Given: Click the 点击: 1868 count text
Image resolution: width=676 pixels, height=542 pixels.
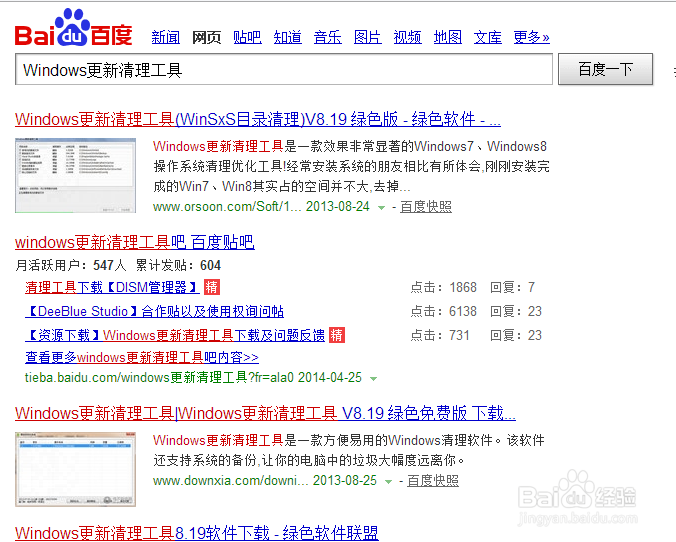Looking at the screenshot, I should pyautogui.click(x=443, y=287).
